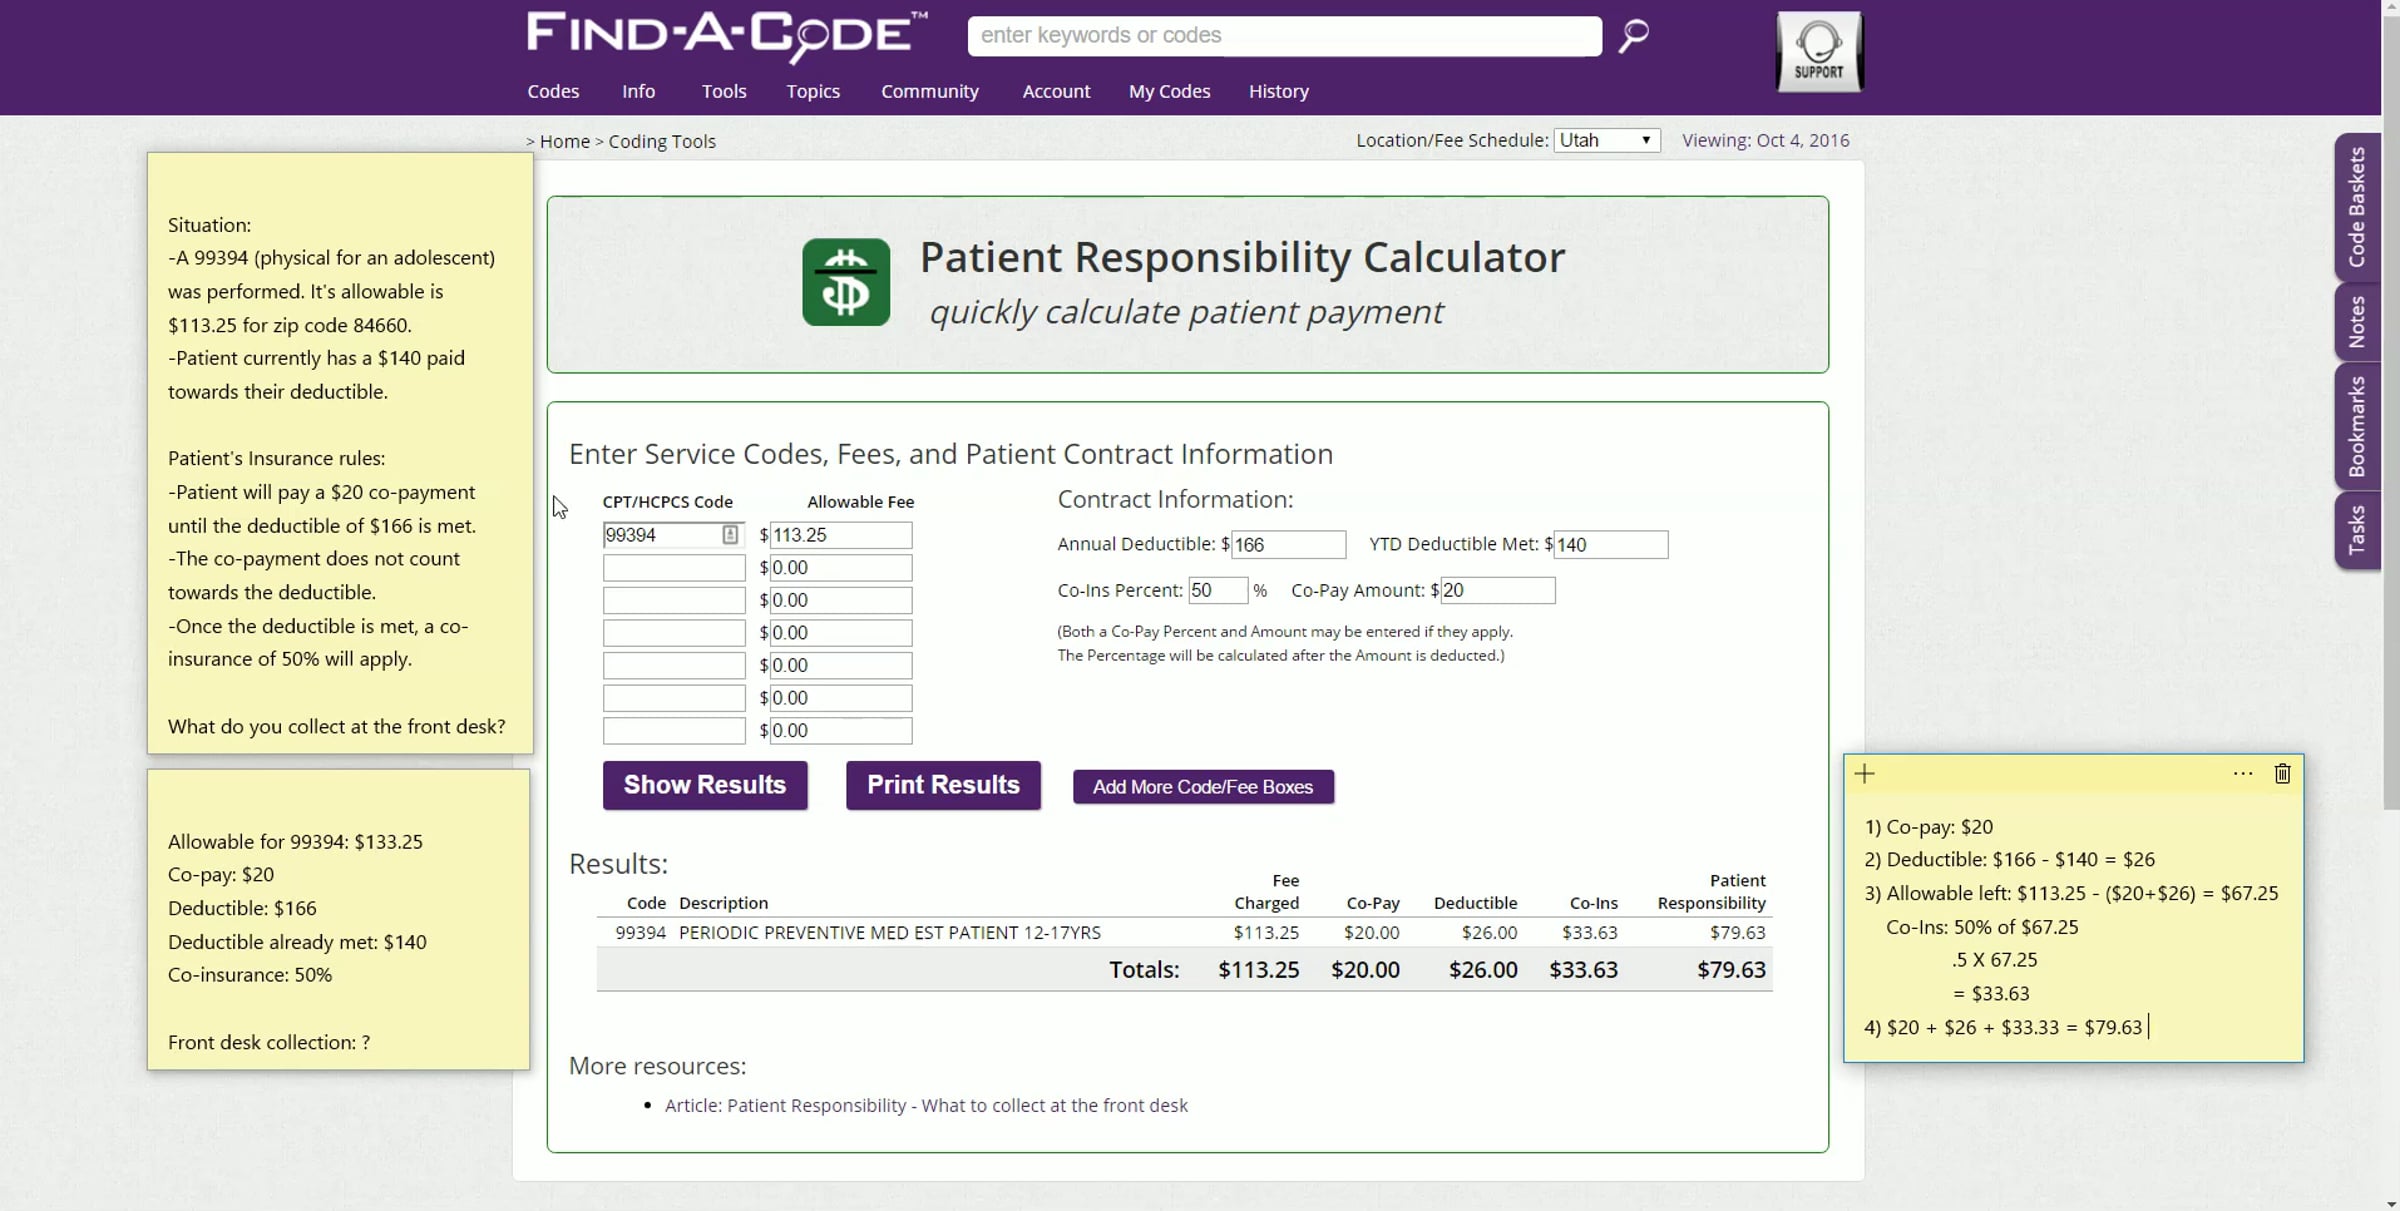Add a new sticky note with plus icon

point(1864,773)
